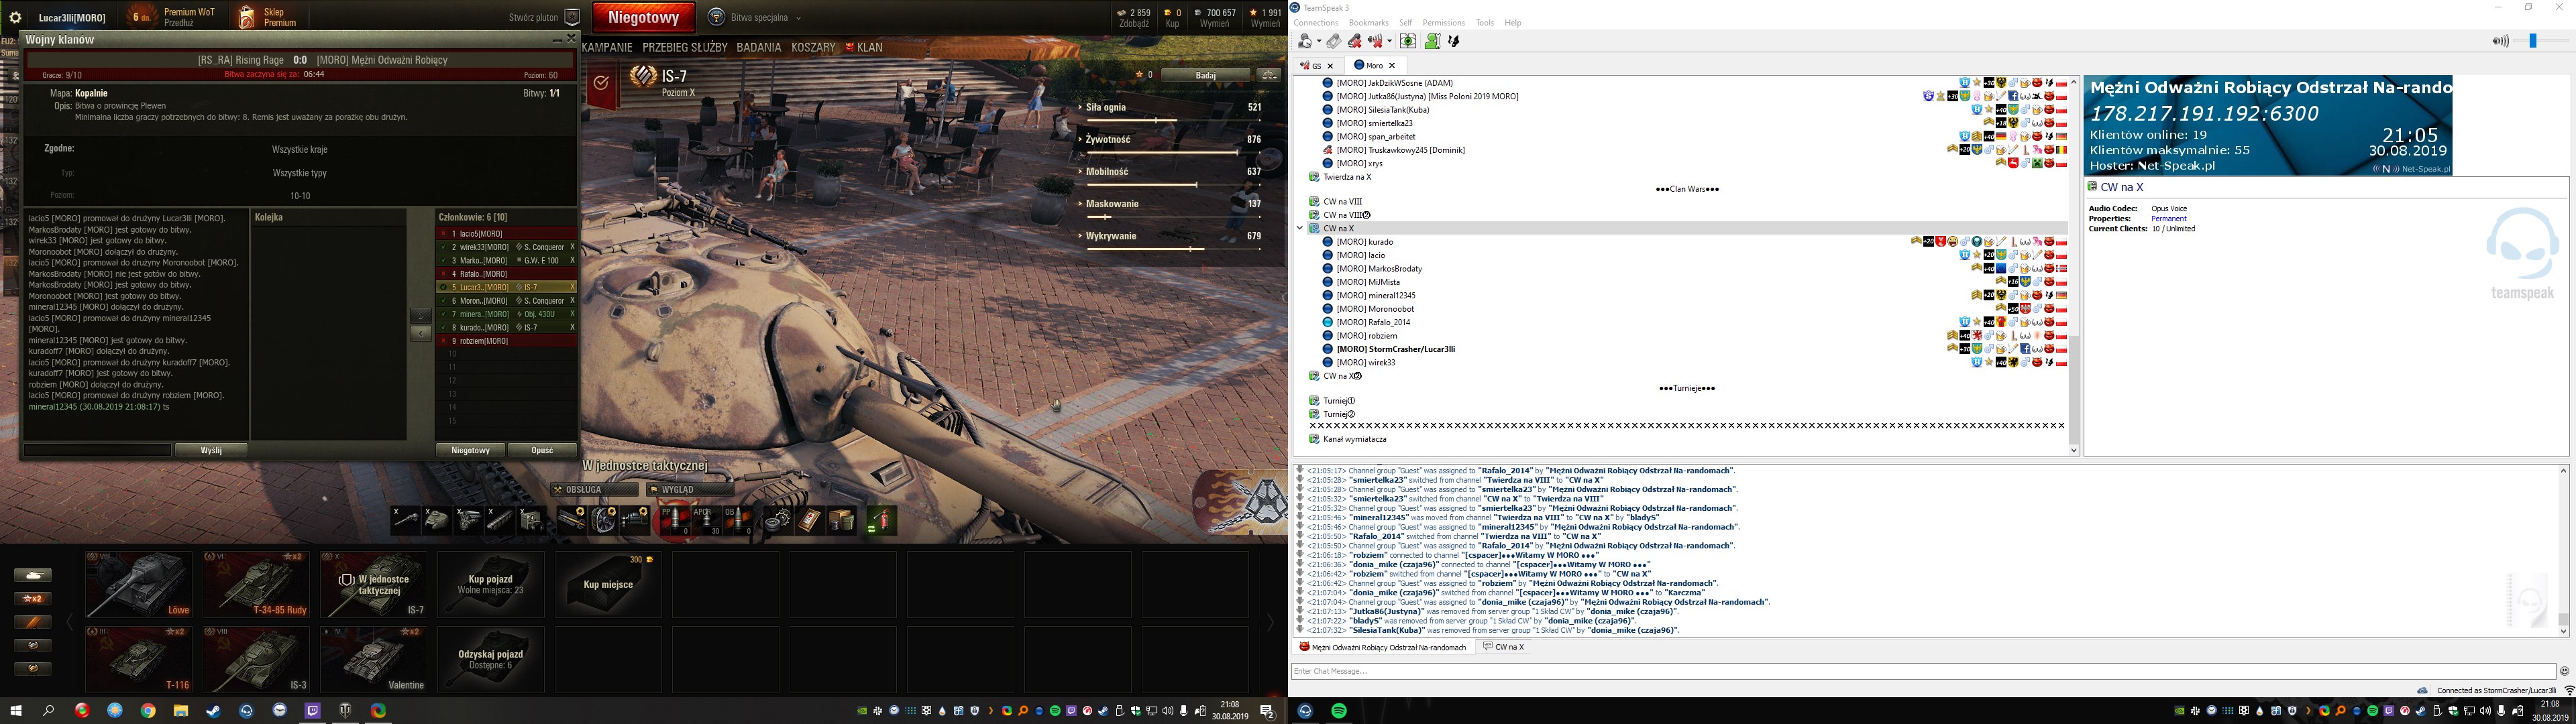2576x724 pixels.
Task: Open the TeamSpeak Permissions menu
Action: (1443, 22)
